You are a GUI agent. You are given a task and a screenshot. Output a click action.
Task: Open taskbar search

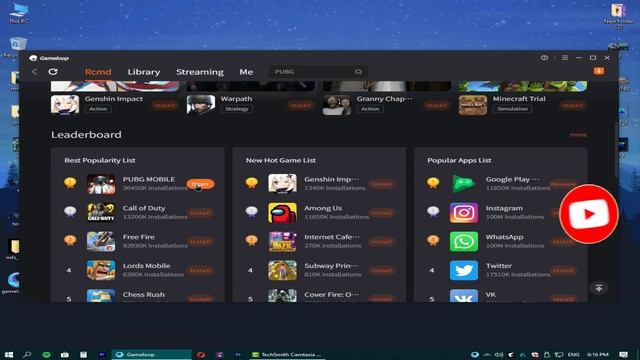point(27,354)
